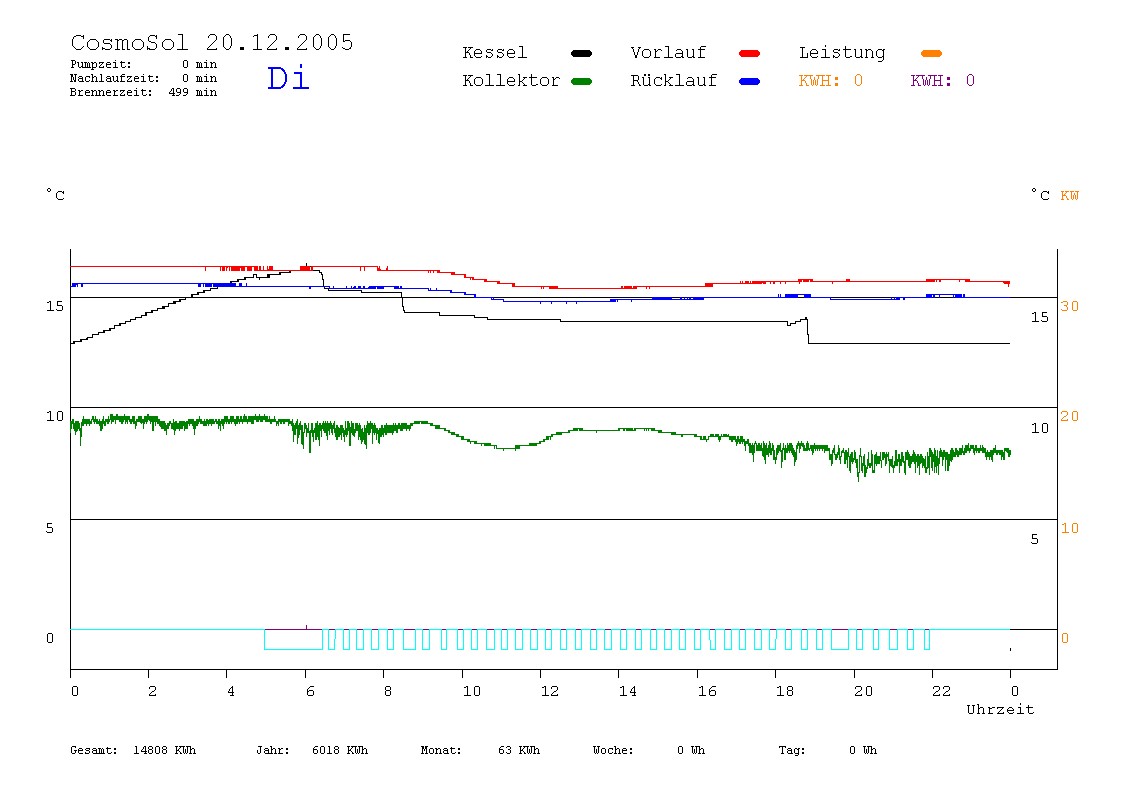The height and width of the screenshot is (812, 1148).
Task: Click the 'Brennerzeit: 499 min' line
Action: [x=144, y=92]
